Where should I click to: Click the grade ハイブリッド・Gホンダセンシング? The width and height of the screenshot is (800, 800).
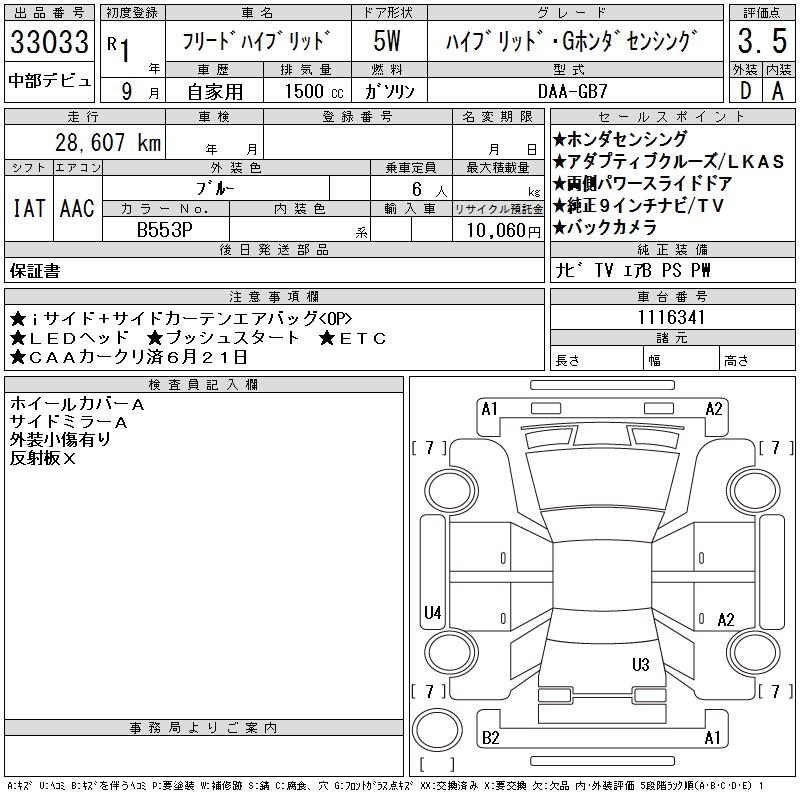tap(571, 41)
